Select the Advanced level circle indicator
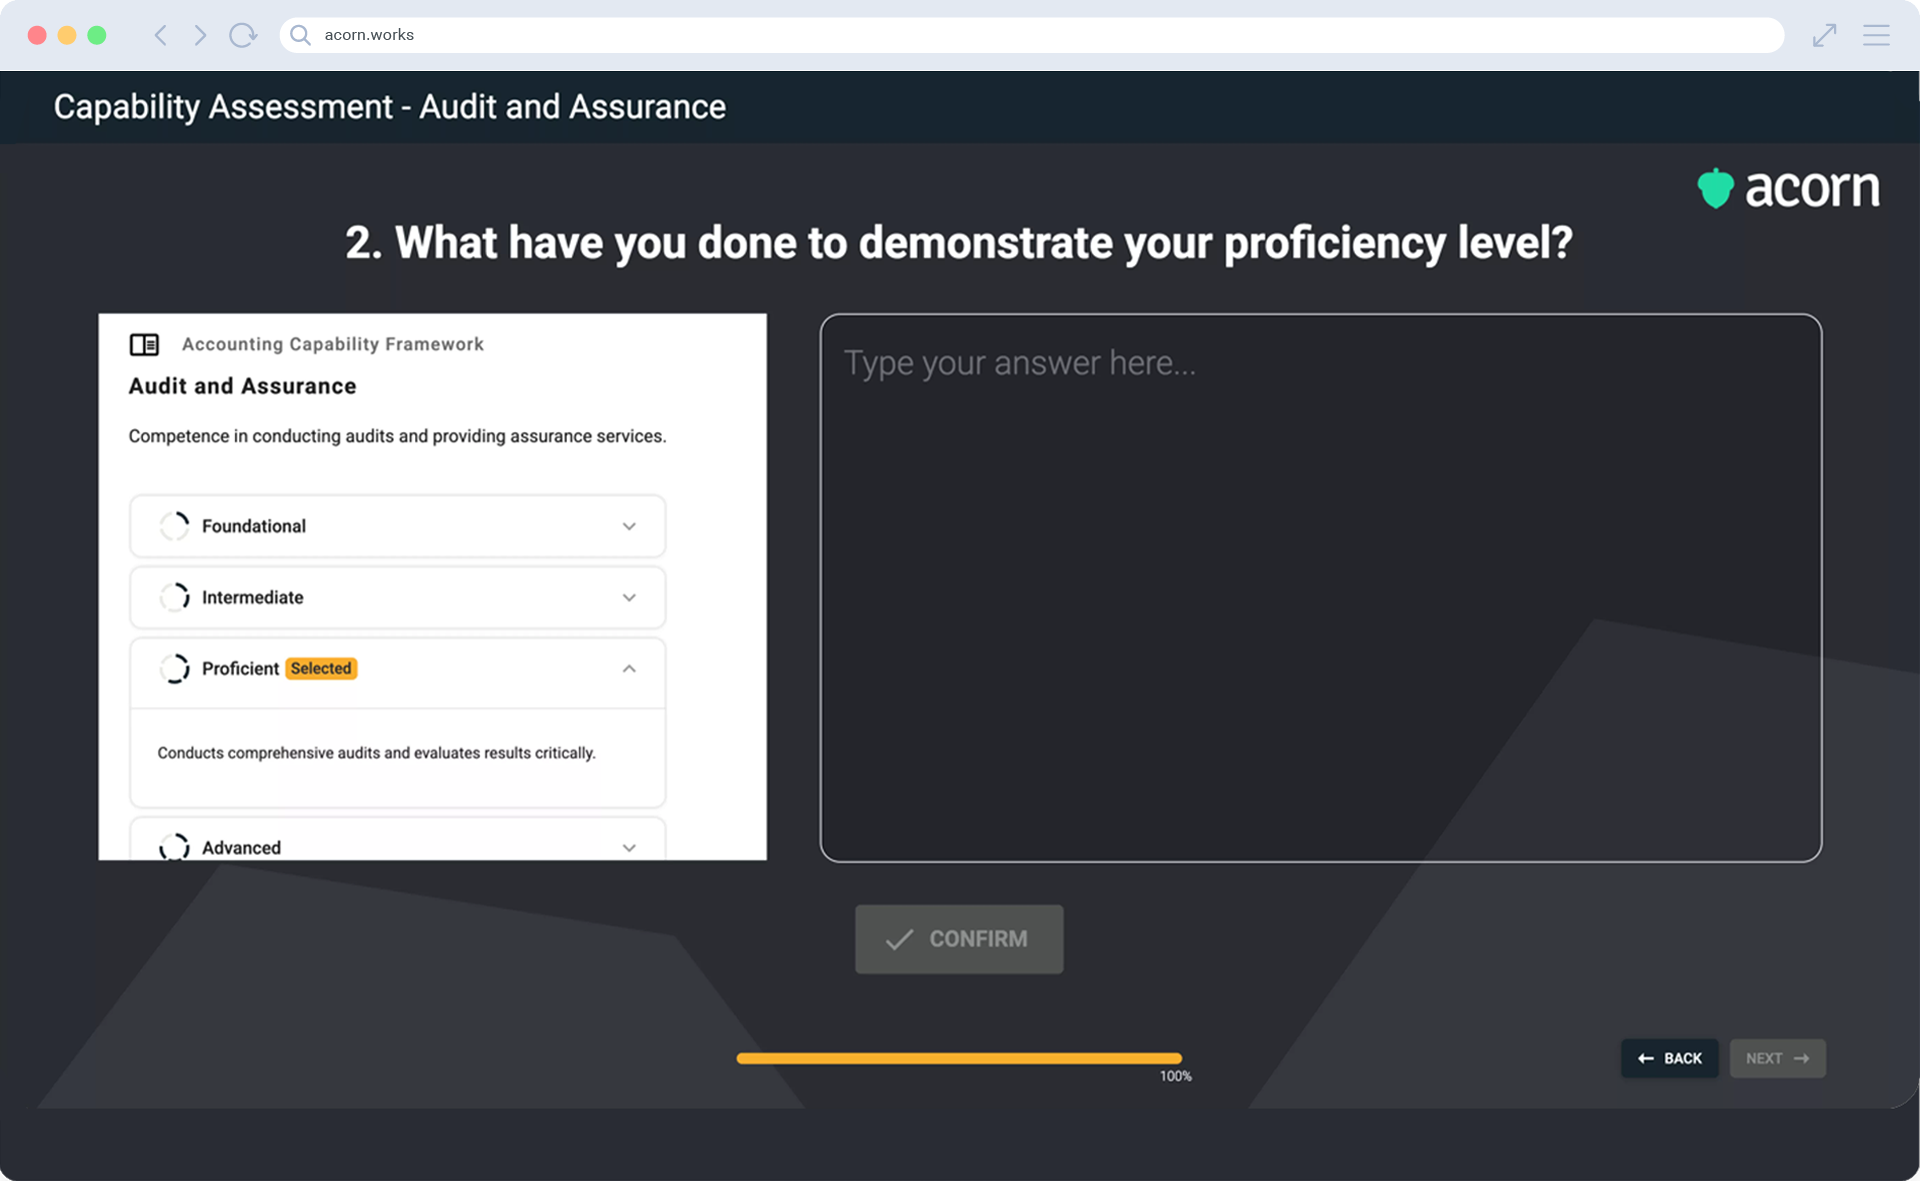This screenshot has width=1920, height=1181. pyautogui.click(x=174, y=846)
